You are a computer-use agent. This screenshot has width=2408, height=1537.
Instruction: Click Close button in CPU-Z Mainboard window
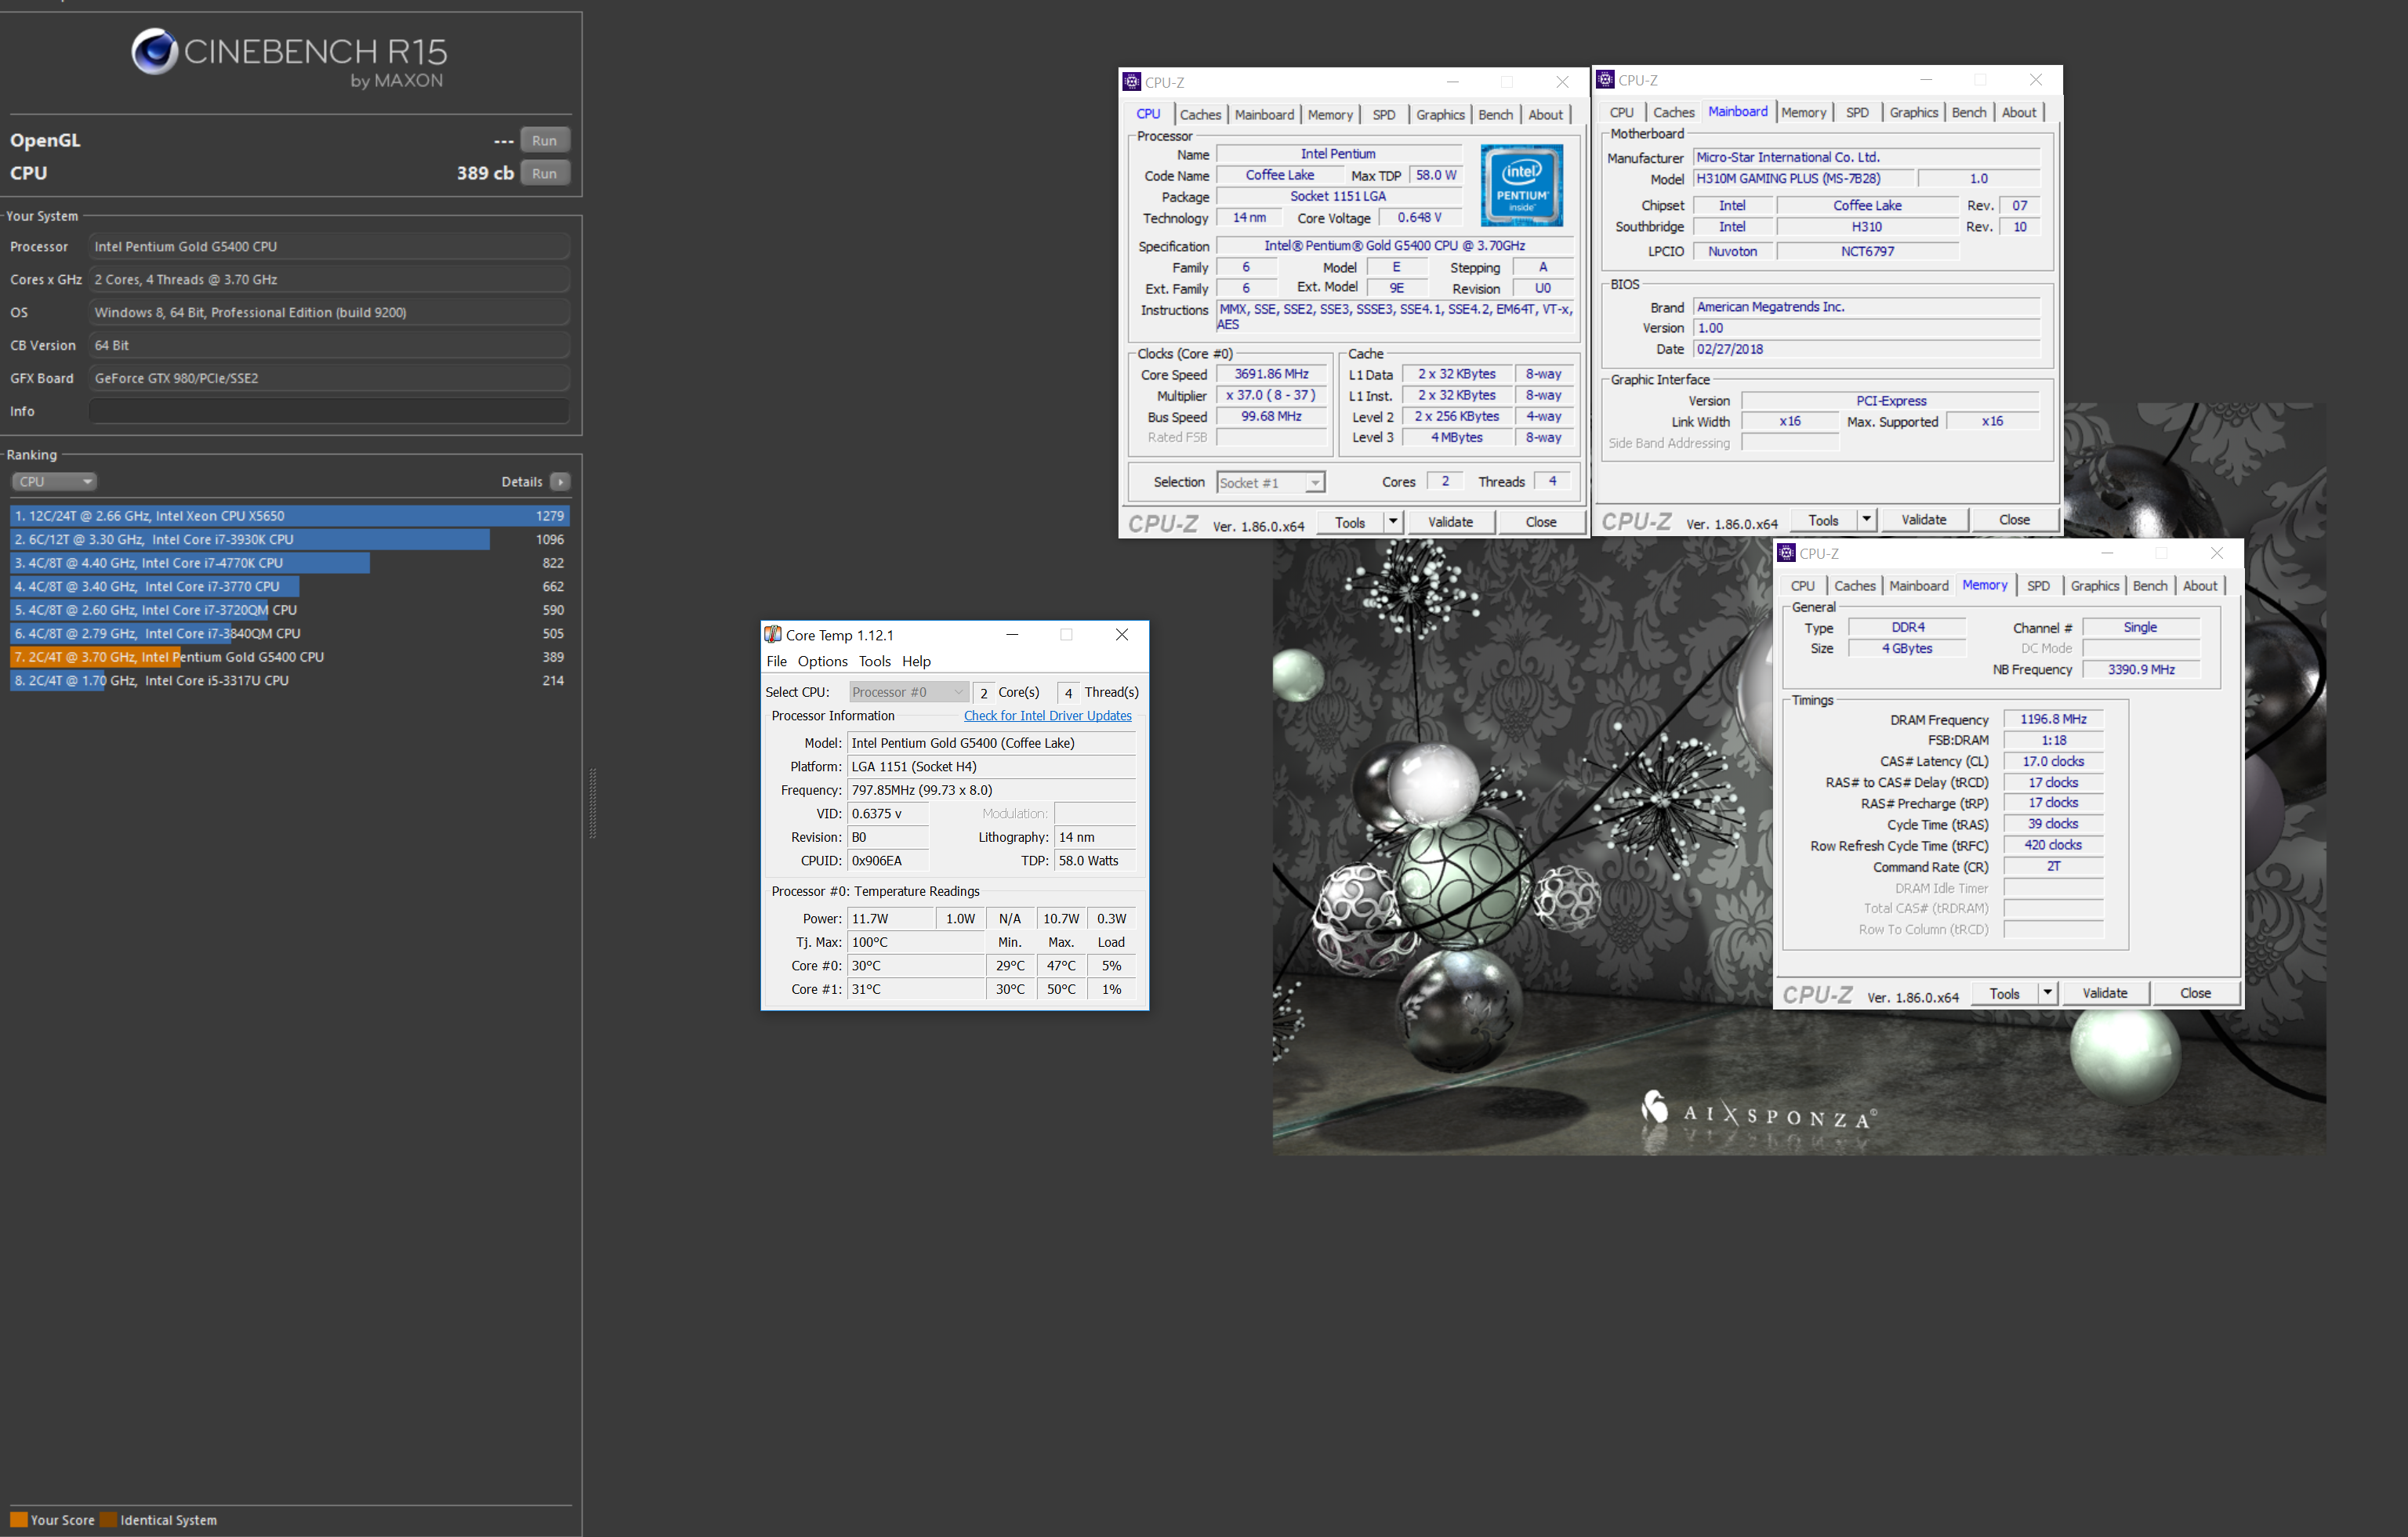[2014, 520]
